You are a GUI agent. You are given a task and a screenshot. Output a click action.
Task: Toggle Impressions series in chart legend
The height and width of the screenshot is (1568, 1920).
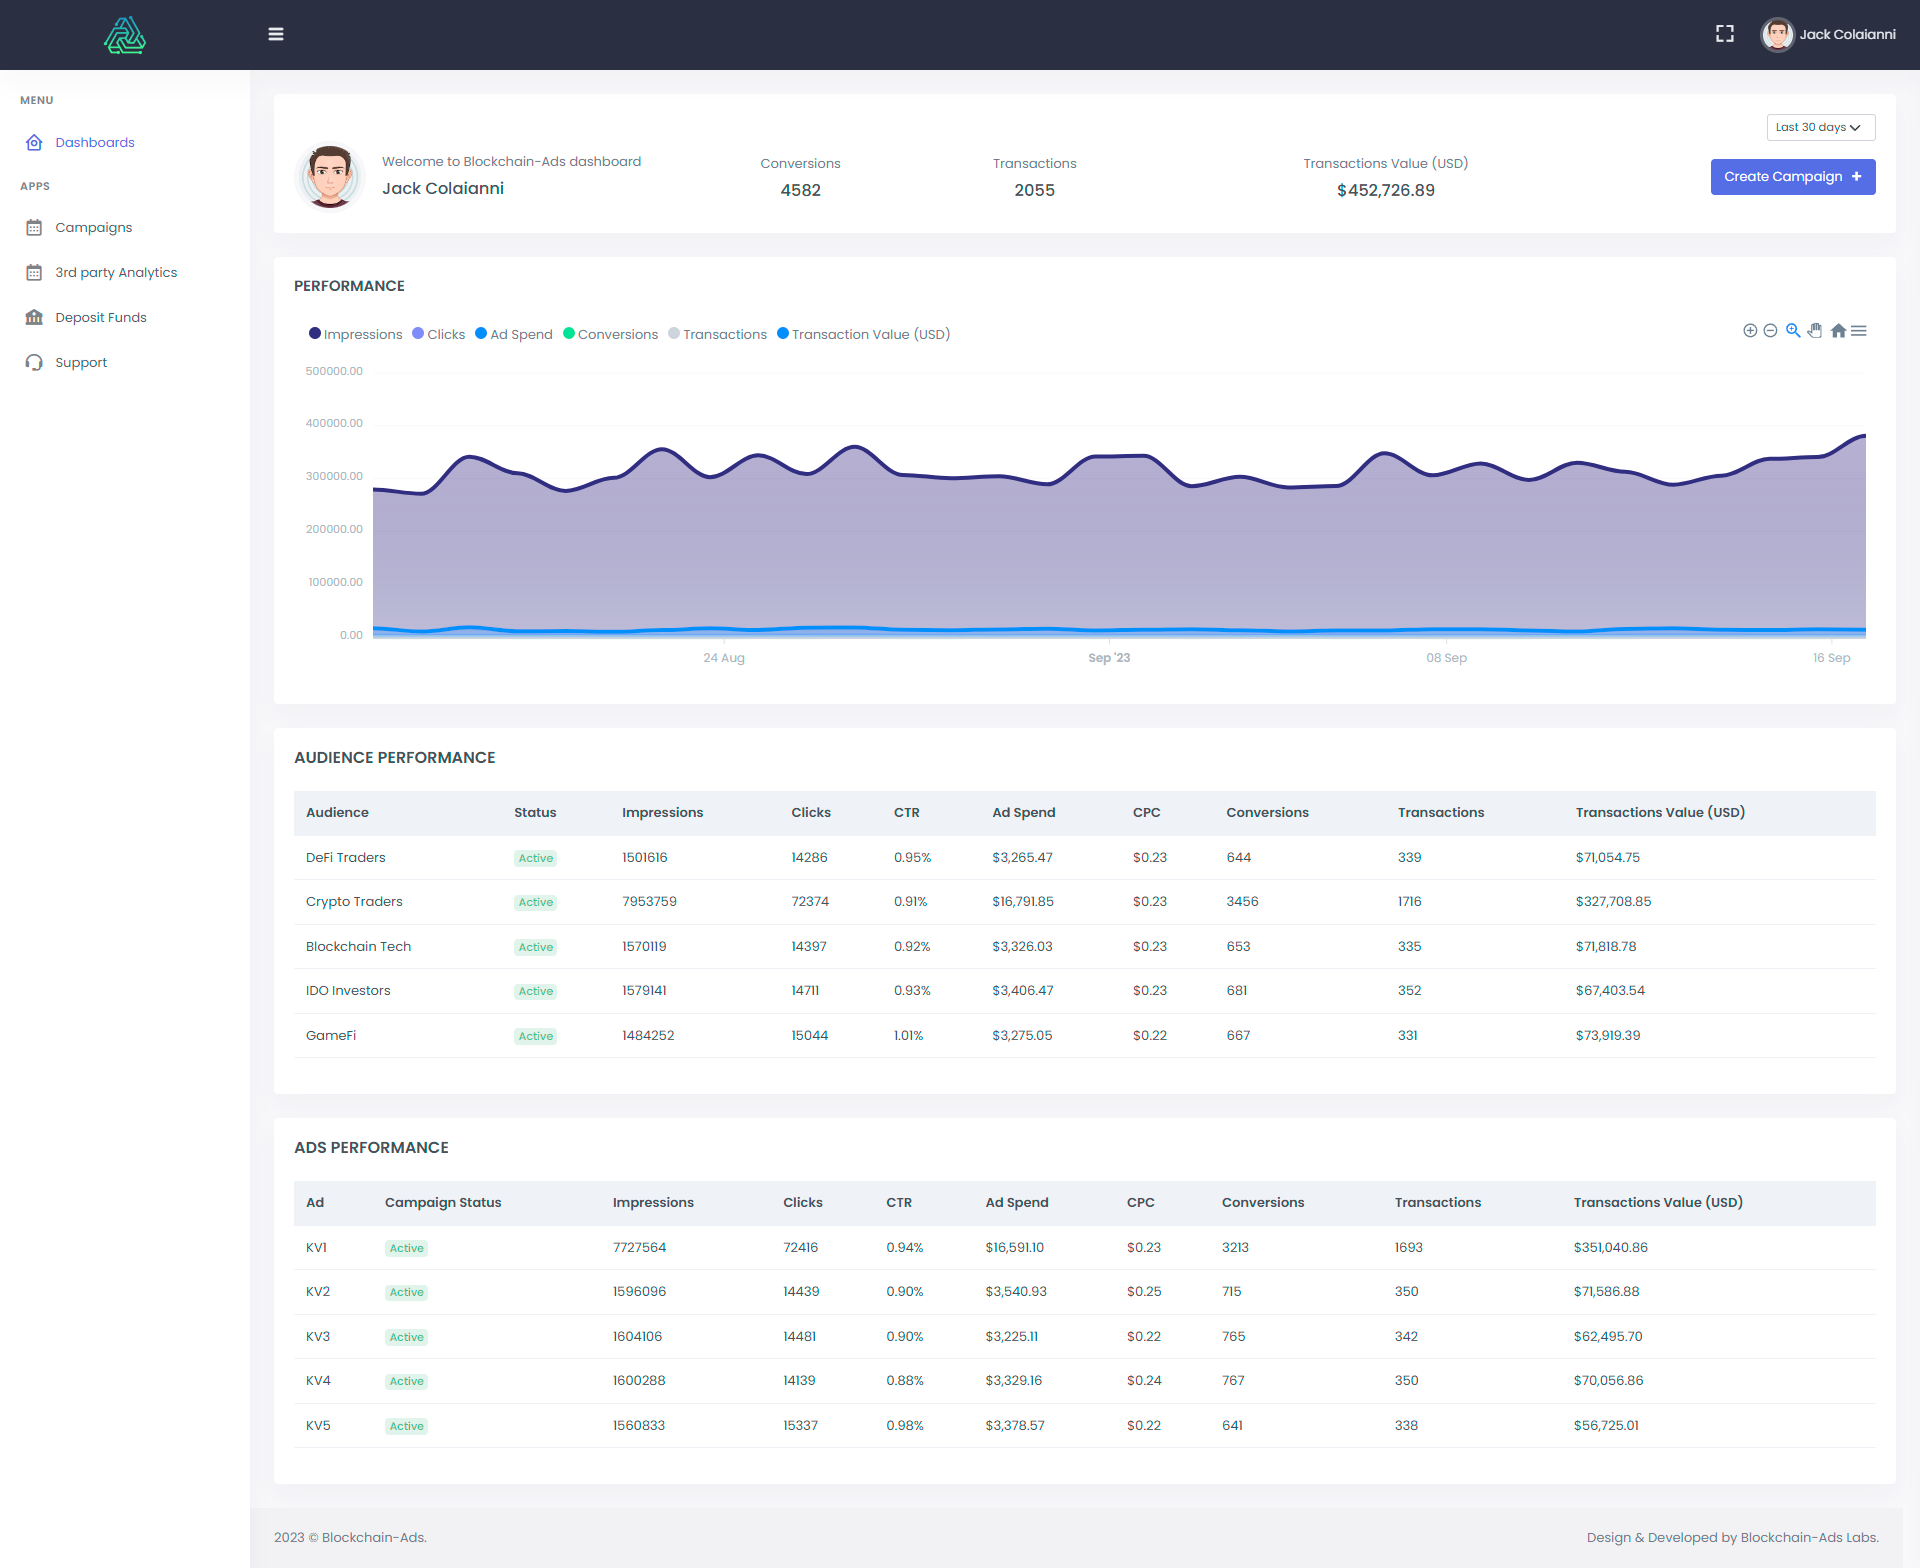point(356,334)
